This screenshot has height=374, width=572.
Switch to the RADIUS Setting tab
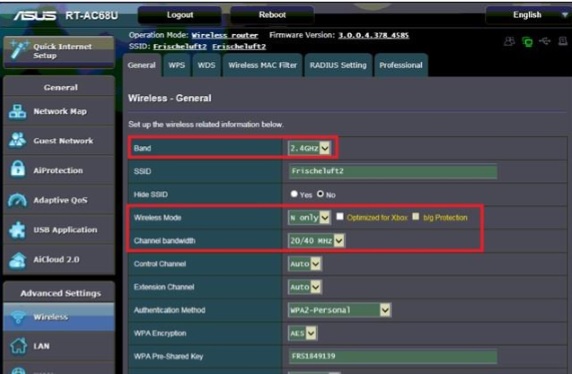pyautogui.click(x=338, y=65)
